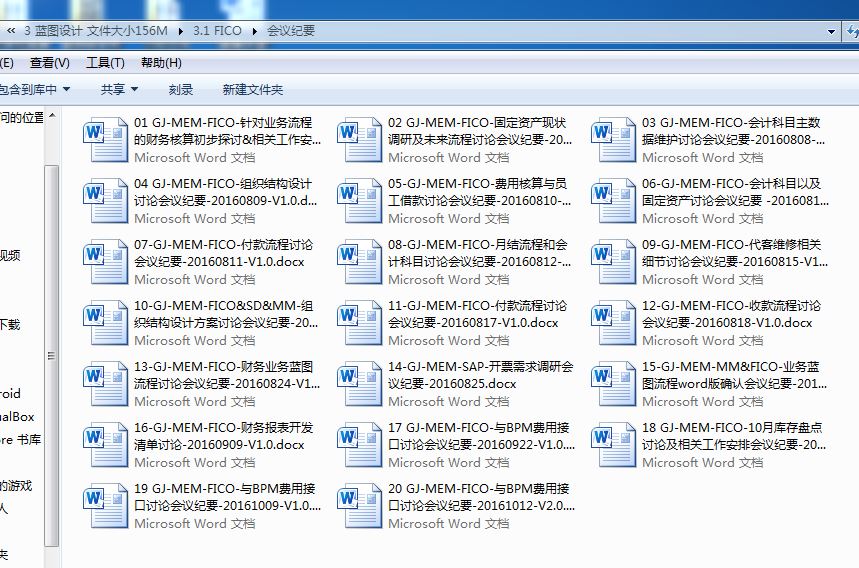Select the Word icon of file 18 GJ-MEM-FICO-10月库存盘点
Screen dimensions: 859x568
[x=614, y=444]
